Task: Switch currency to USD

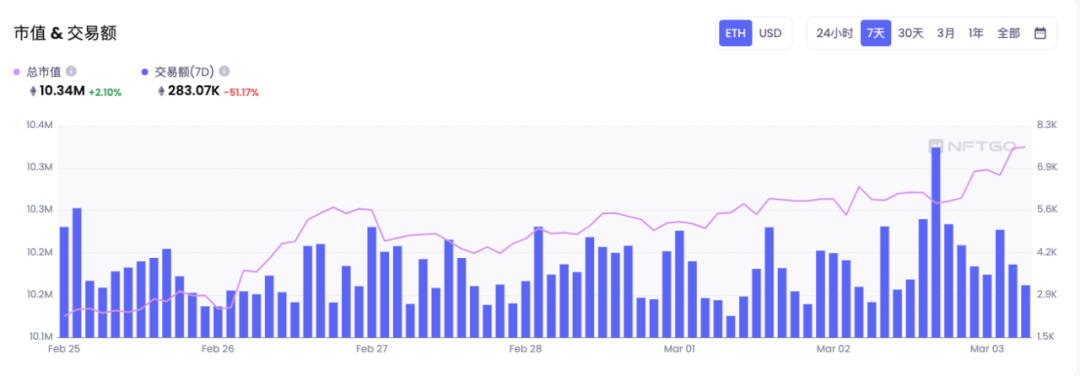Action: pos(770,33)
